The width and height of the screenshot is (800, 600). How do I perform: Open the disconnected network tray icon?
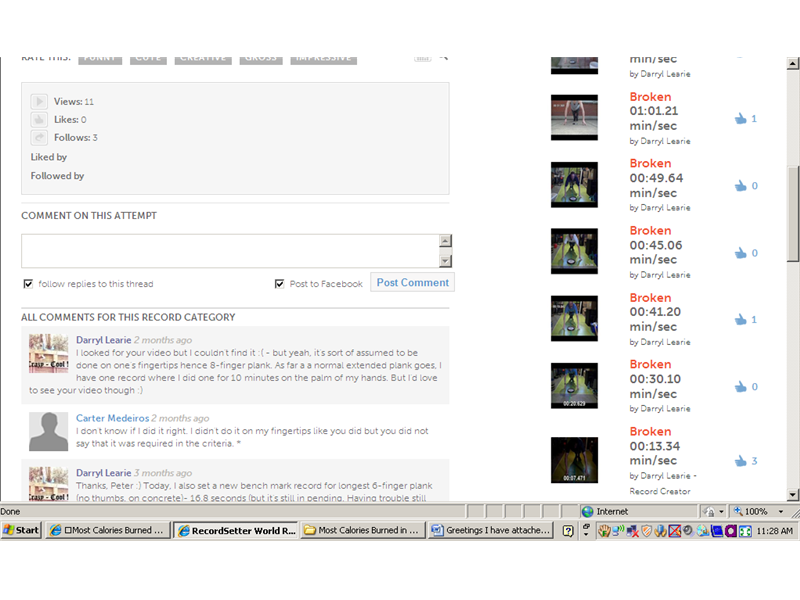(x=633, y=531)
